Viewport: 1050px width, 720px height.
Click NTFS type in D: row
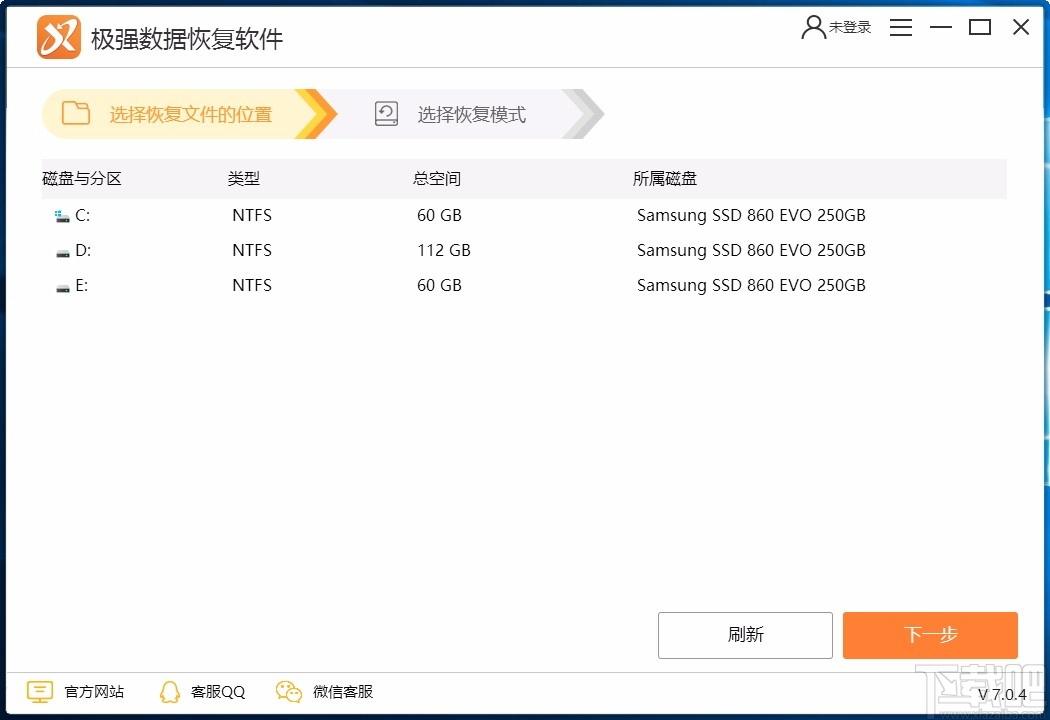pyautogui.click(x=252, y=250)
